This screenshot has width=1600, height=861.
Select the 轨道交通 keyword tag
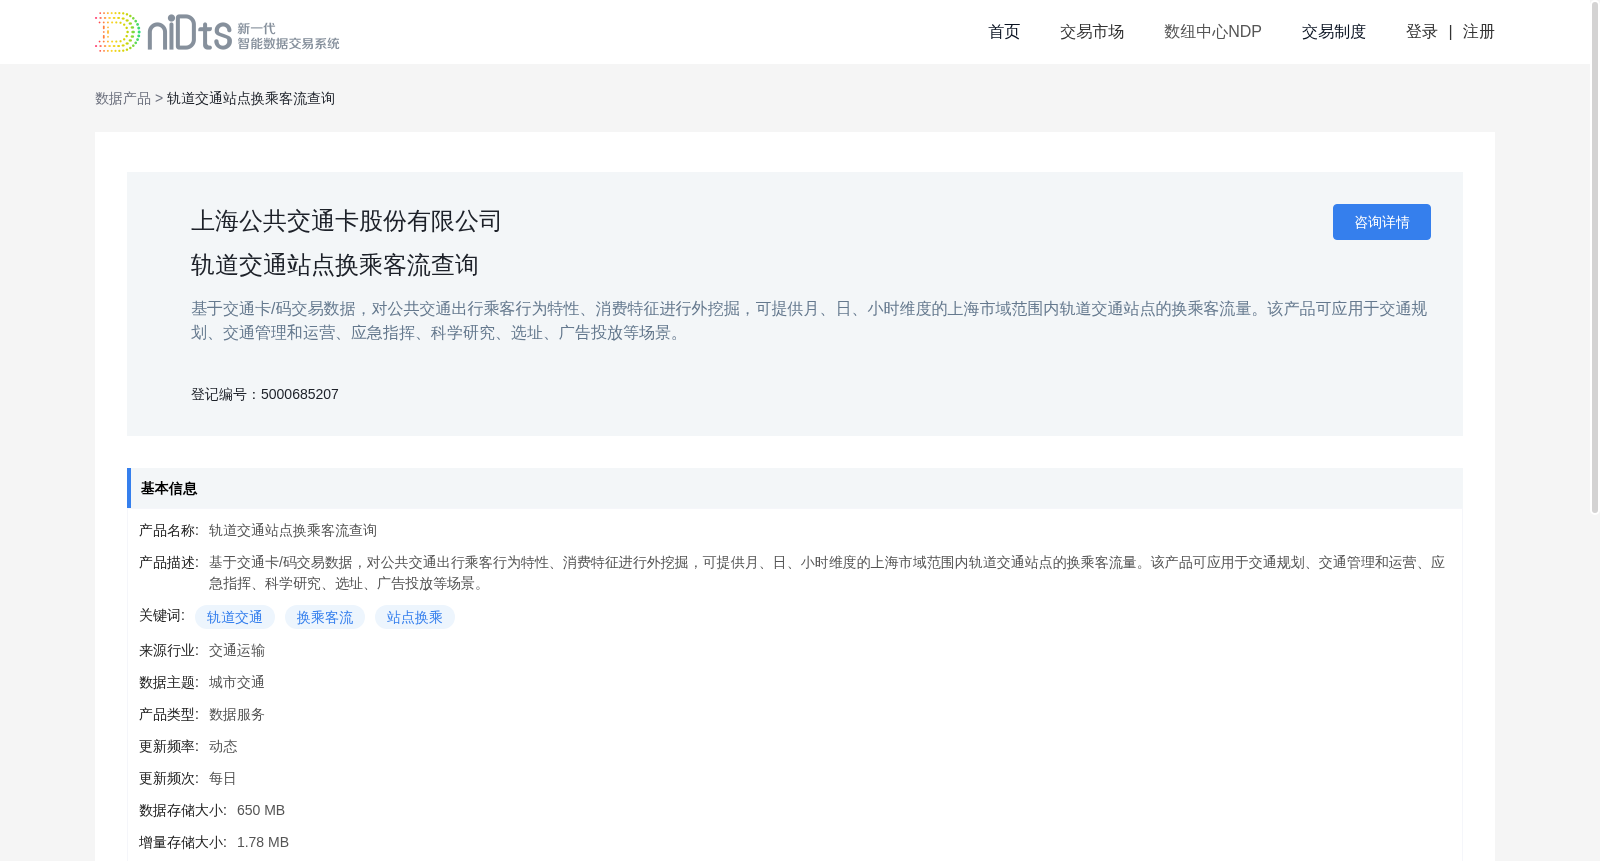tap(235, 617)
